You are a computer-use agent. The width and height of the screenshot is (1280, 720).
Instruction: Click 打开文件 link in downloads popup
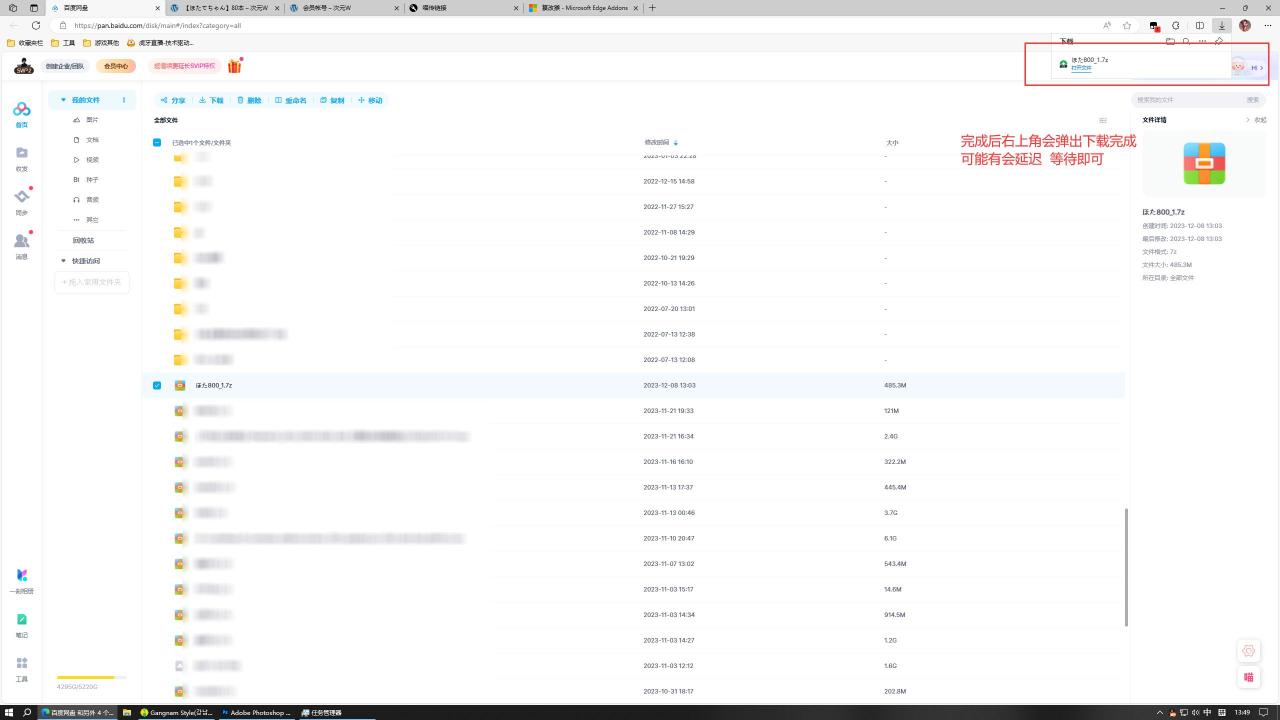pyautogui.click(x=1081, y=68)
